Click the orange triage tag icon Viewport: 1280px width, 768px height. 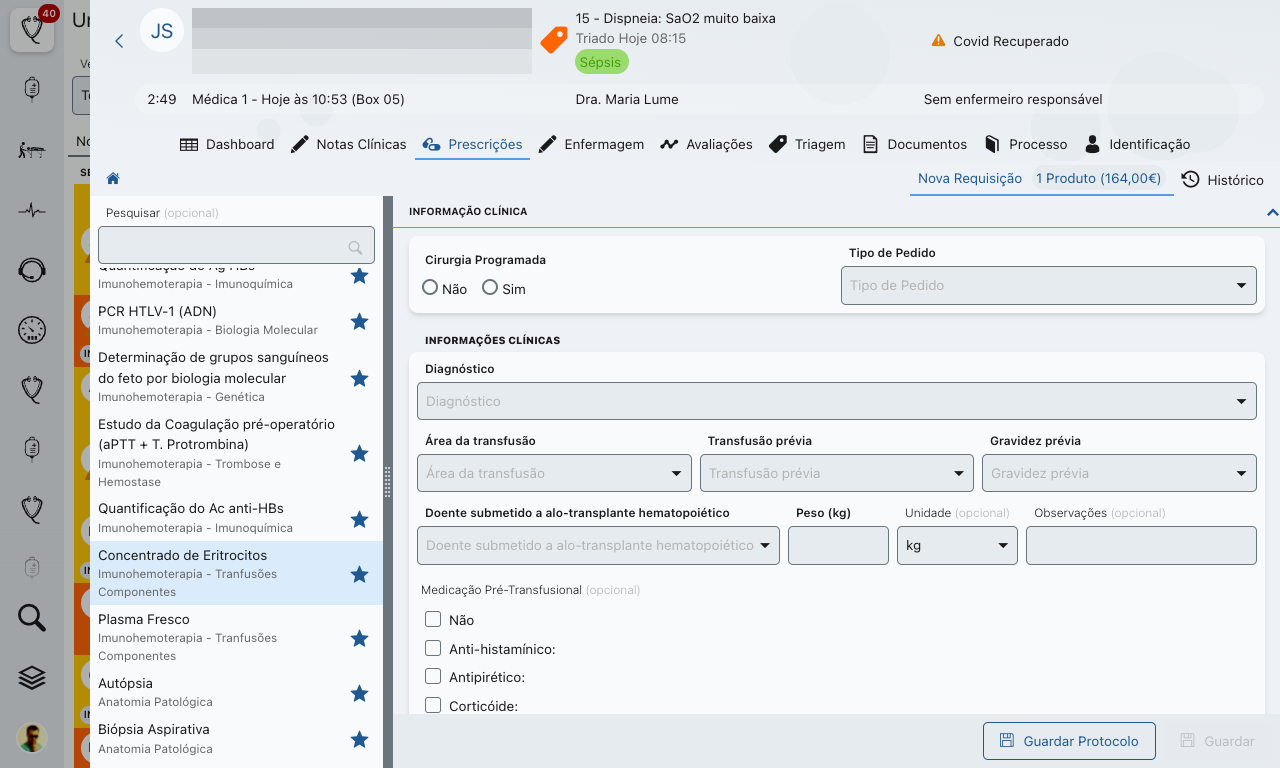[553, 40]
